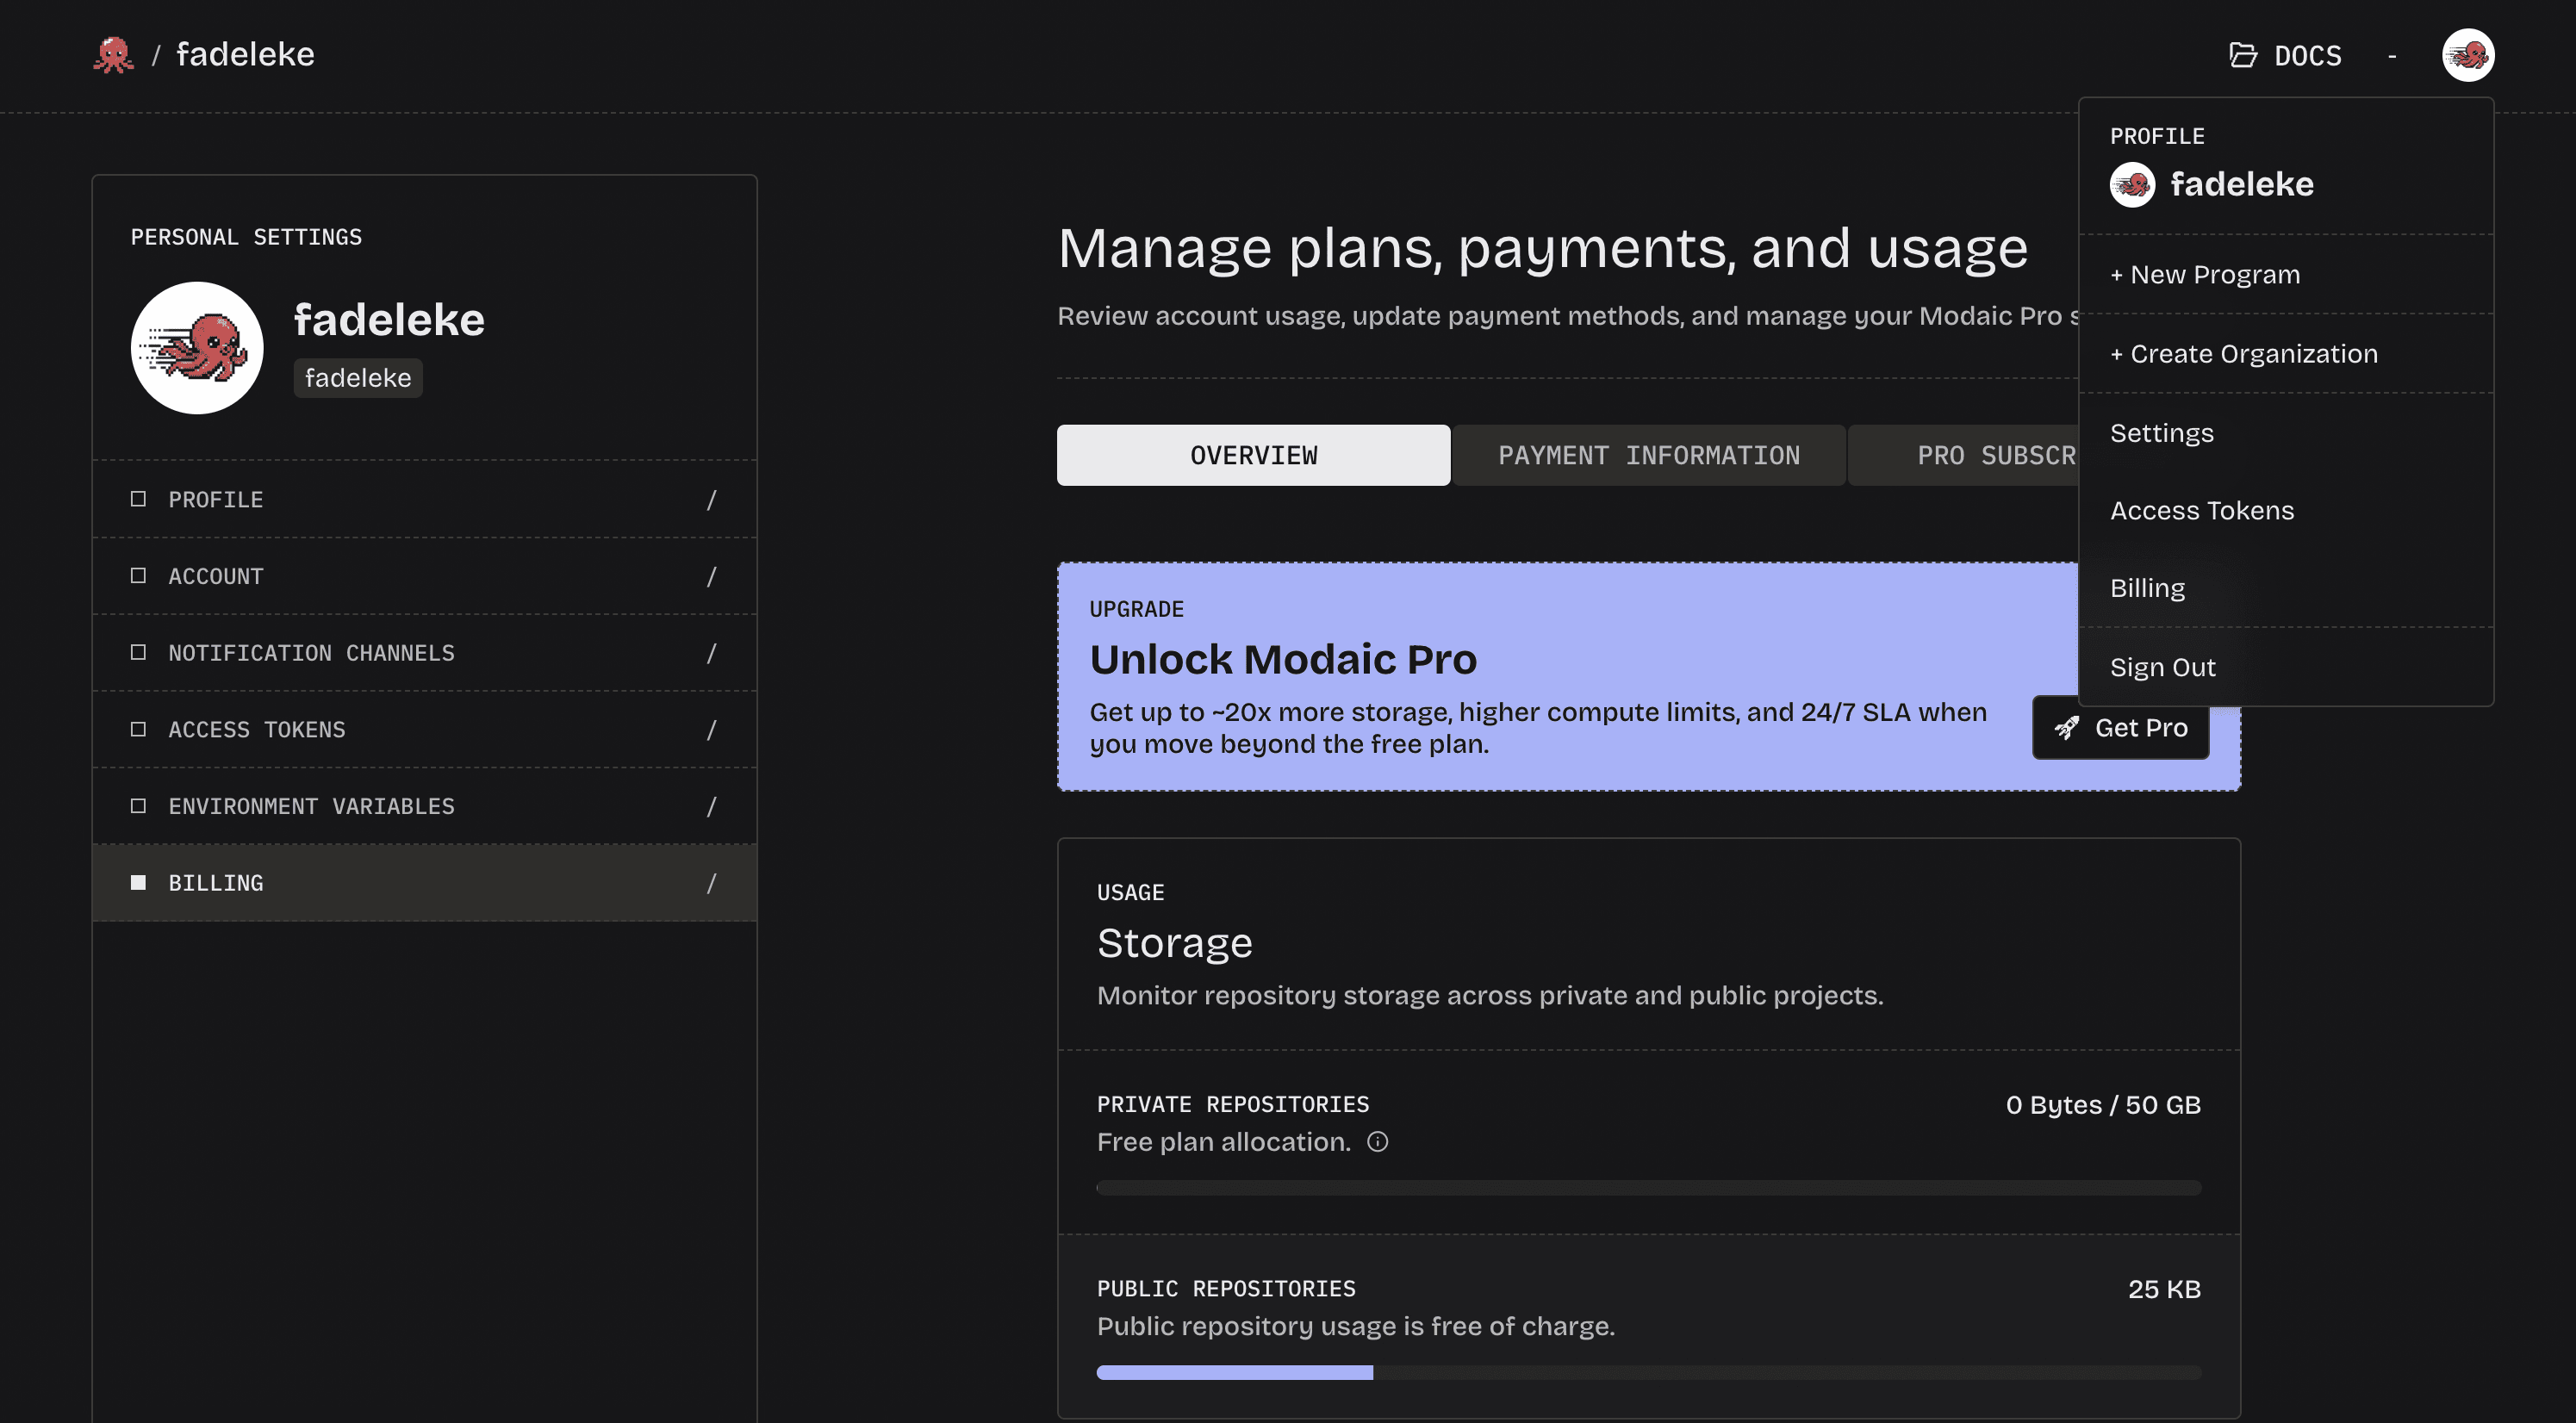Click the user avatar in top bar
The height and width of the screenshot is (1423, 2576).
(2468, 55)
